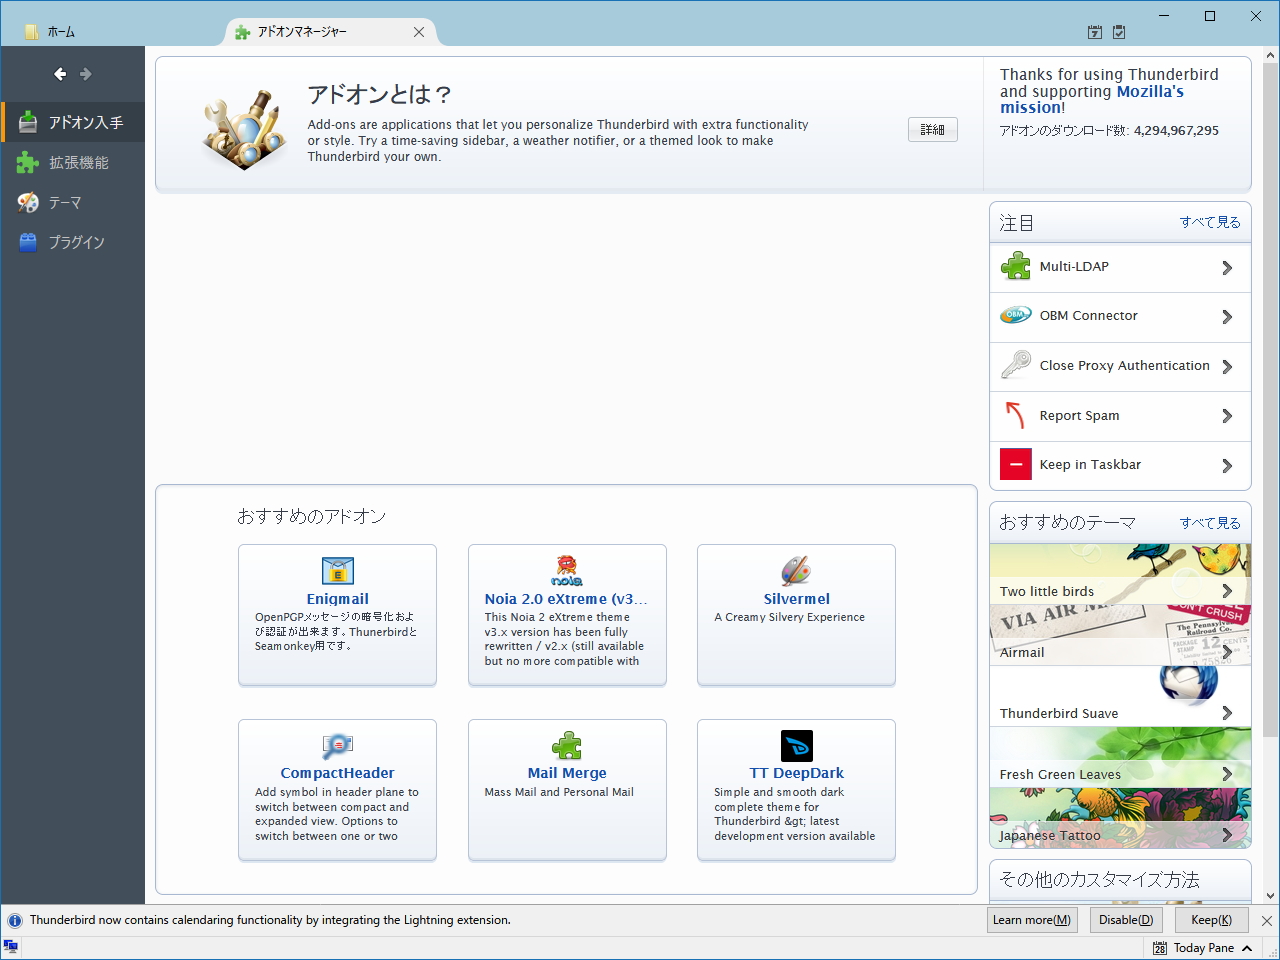Open the Calendar tab icon near title bar
1280x960 pixels.
pyautogui.click(x=1094, y=31)
